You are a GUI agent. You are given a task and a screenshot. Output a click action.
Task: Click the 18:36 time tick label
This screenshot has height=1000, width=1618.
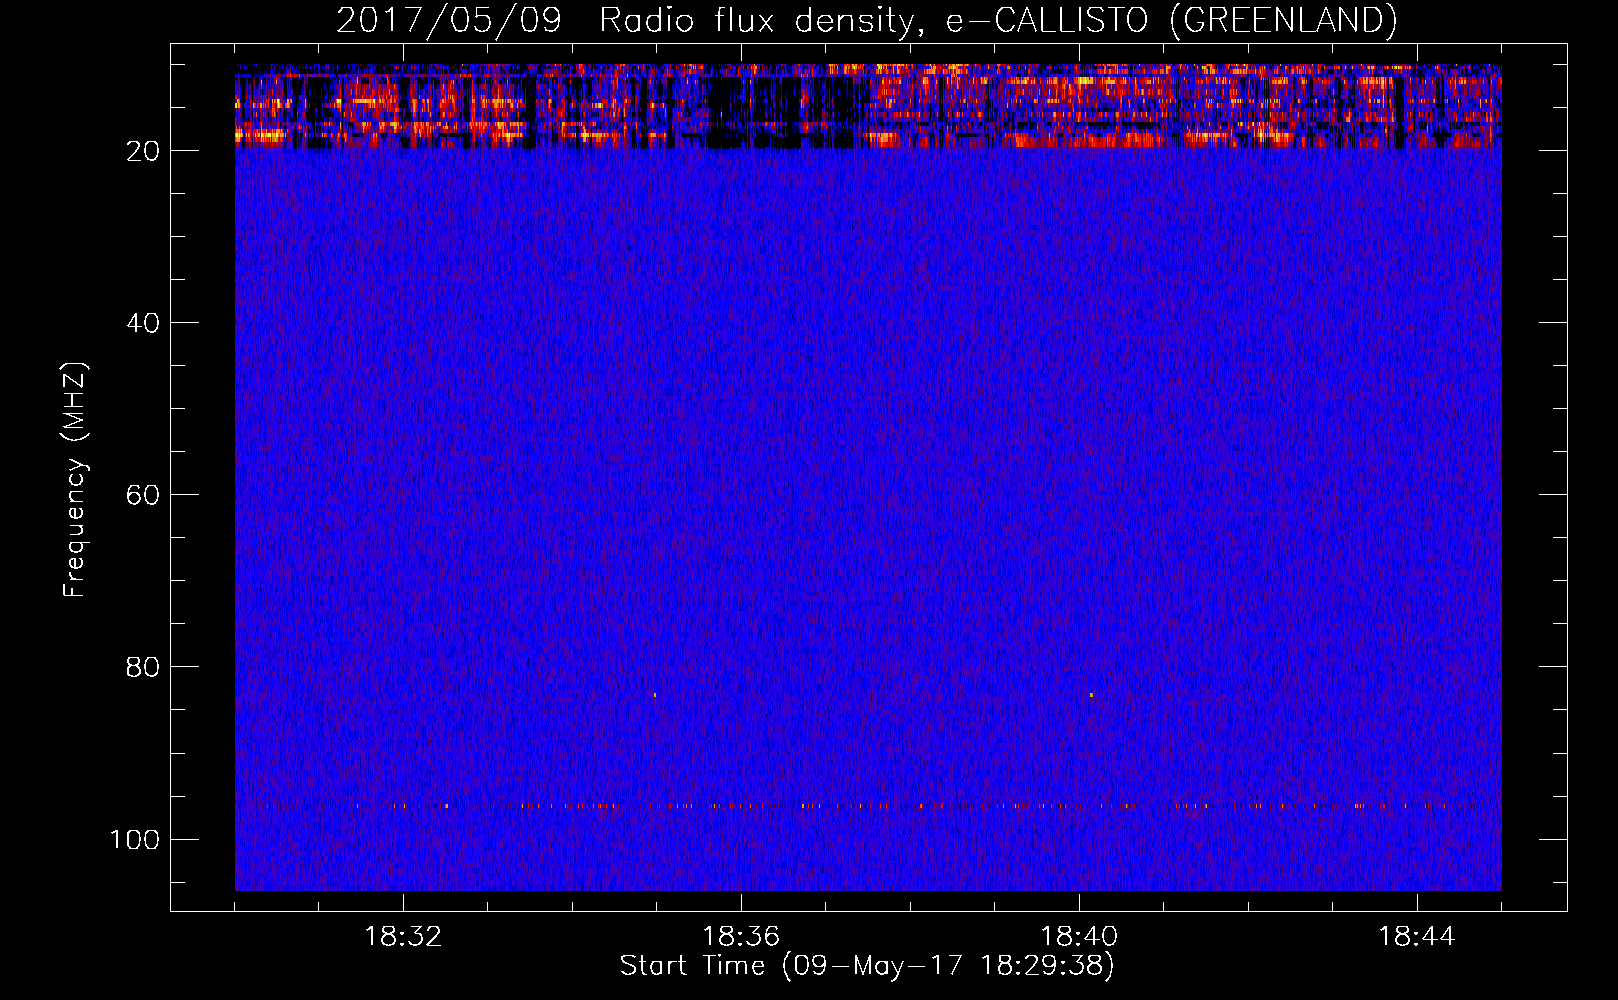click(741, 937)
